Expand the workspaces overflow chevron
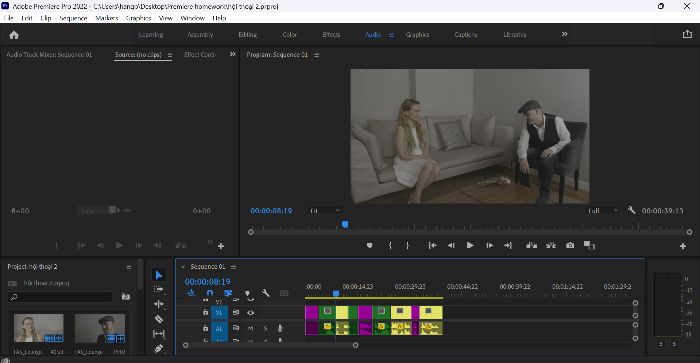Screen dimensions: 700x363 (564, 34)
